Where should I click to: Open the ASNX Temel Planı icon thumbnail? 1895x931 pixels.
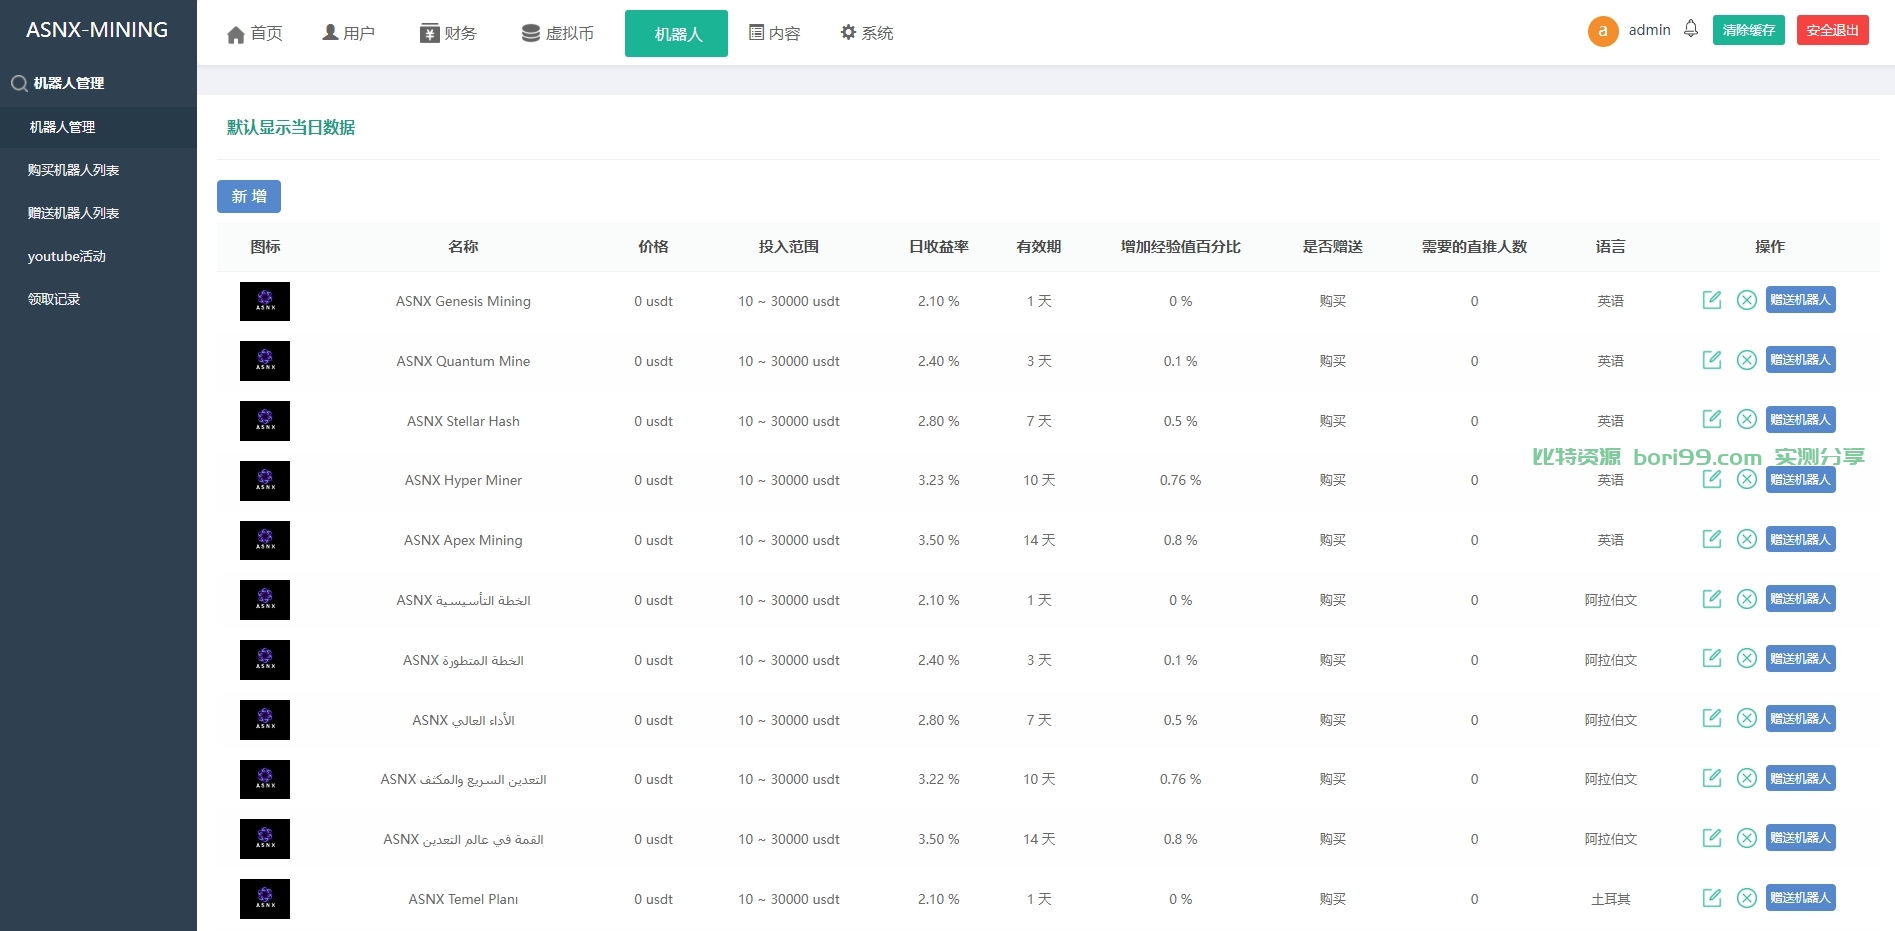point(265,899)
